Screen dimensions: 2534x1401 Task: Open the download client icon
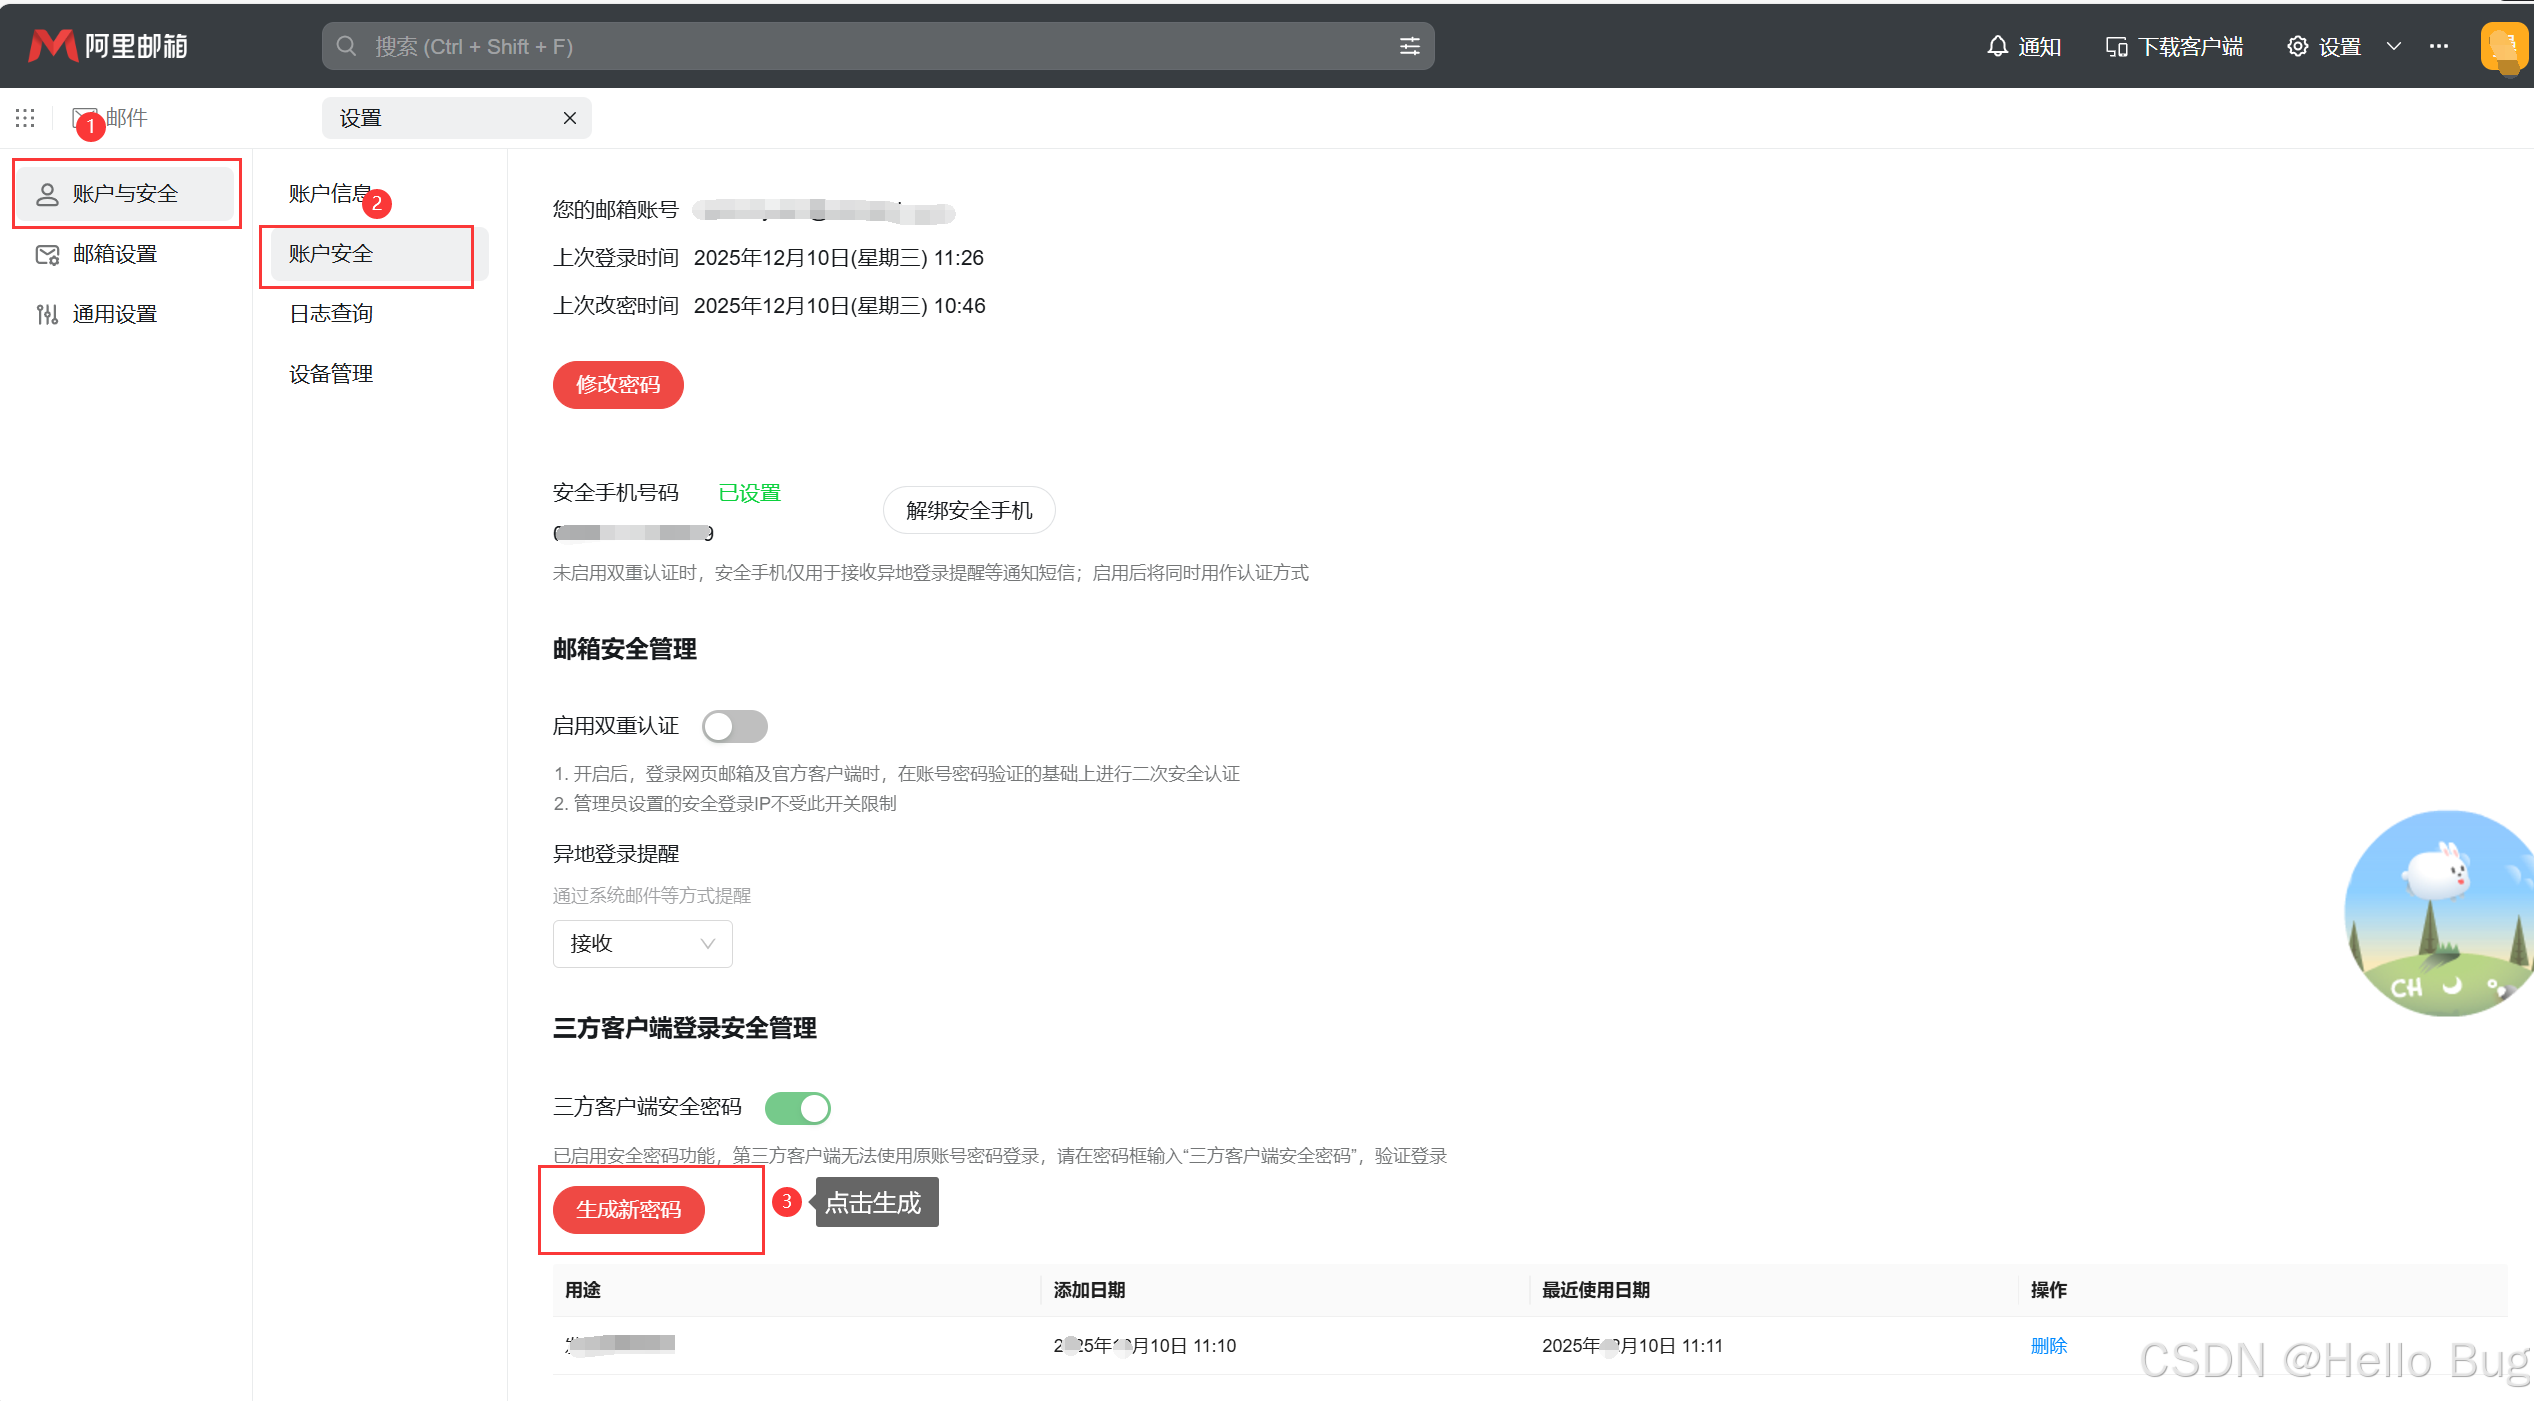click(x=2116, y=46)
